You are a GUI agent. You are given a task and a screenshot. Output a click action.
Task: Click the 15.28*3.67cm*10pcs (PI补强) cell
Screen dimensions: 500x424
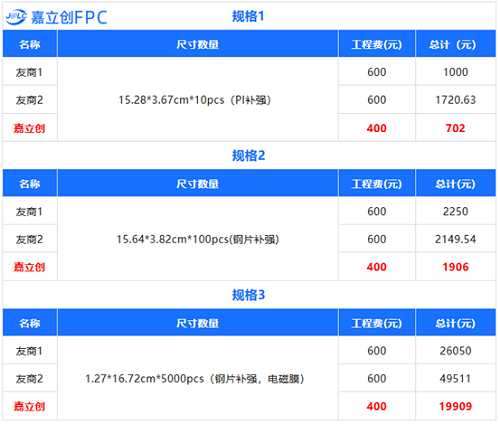coord(198,100)
